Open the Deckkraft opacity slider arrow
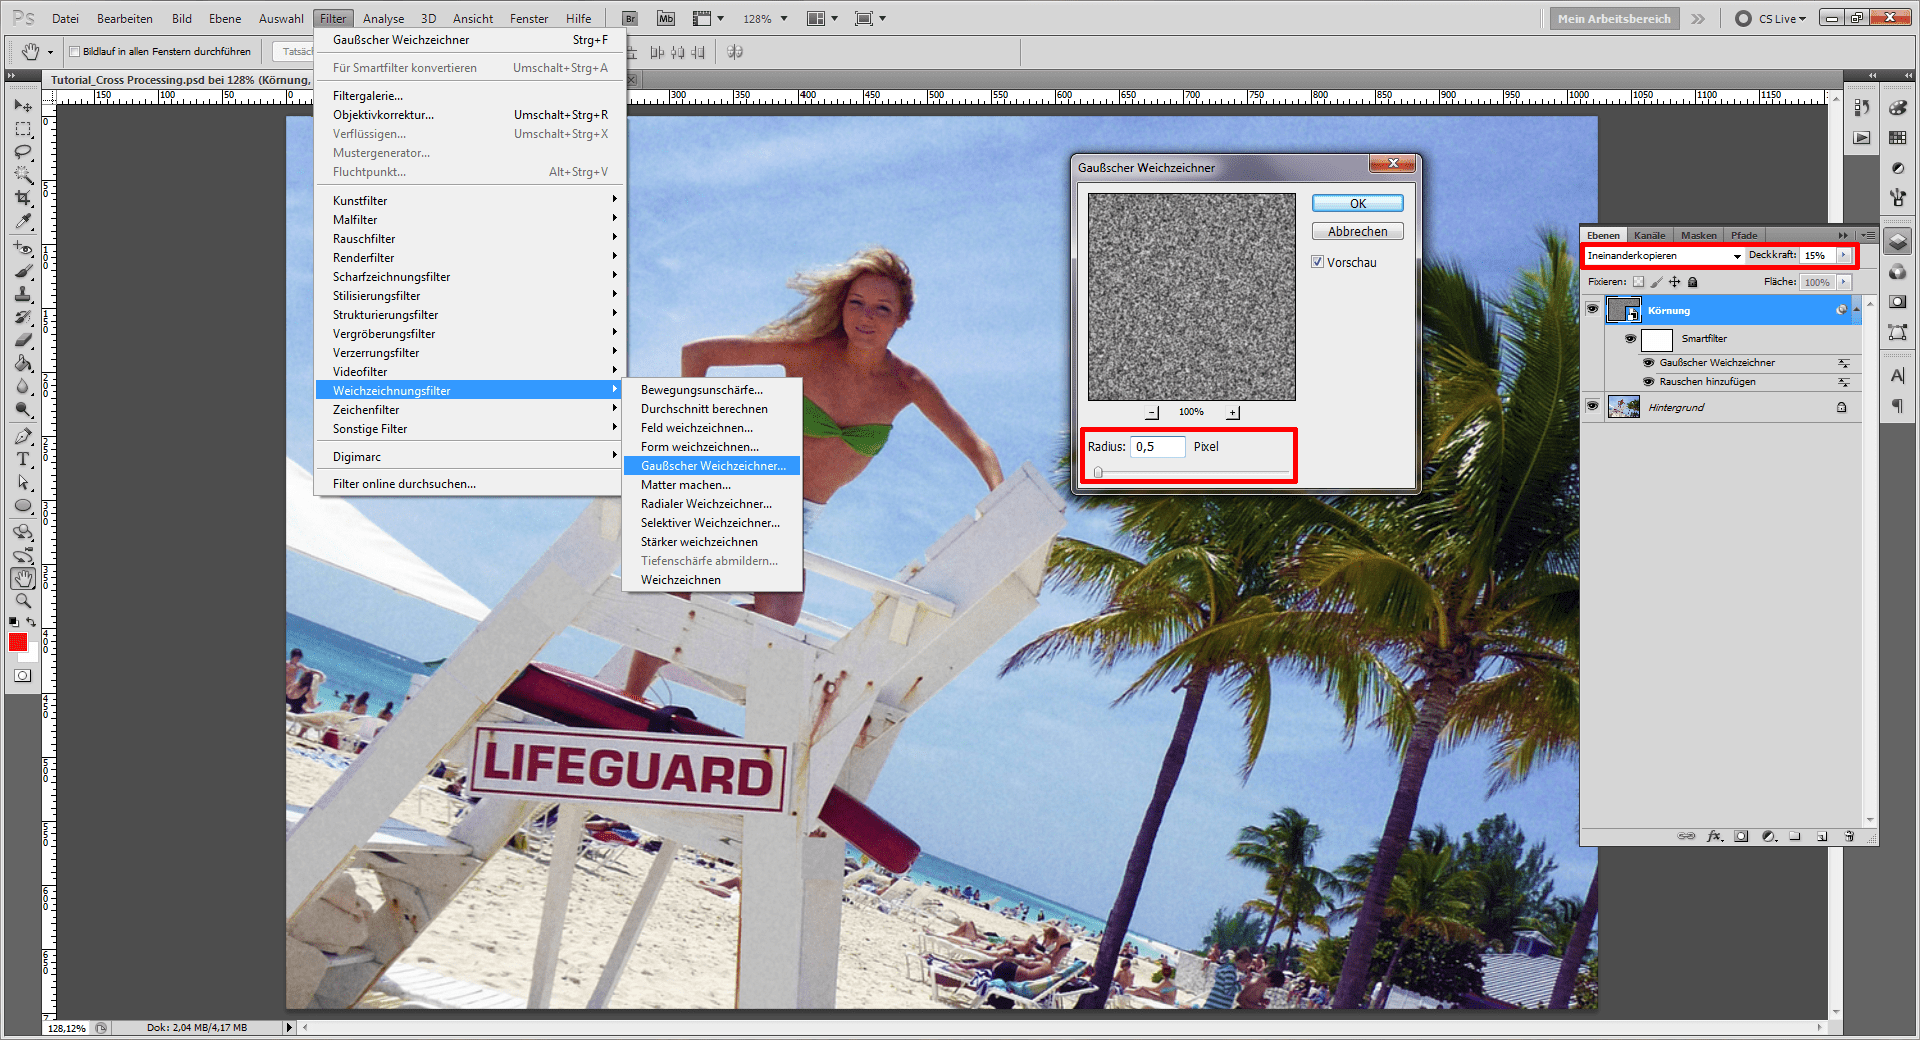Viewport: 1920px width, 1040px height. pos(1844,256)
